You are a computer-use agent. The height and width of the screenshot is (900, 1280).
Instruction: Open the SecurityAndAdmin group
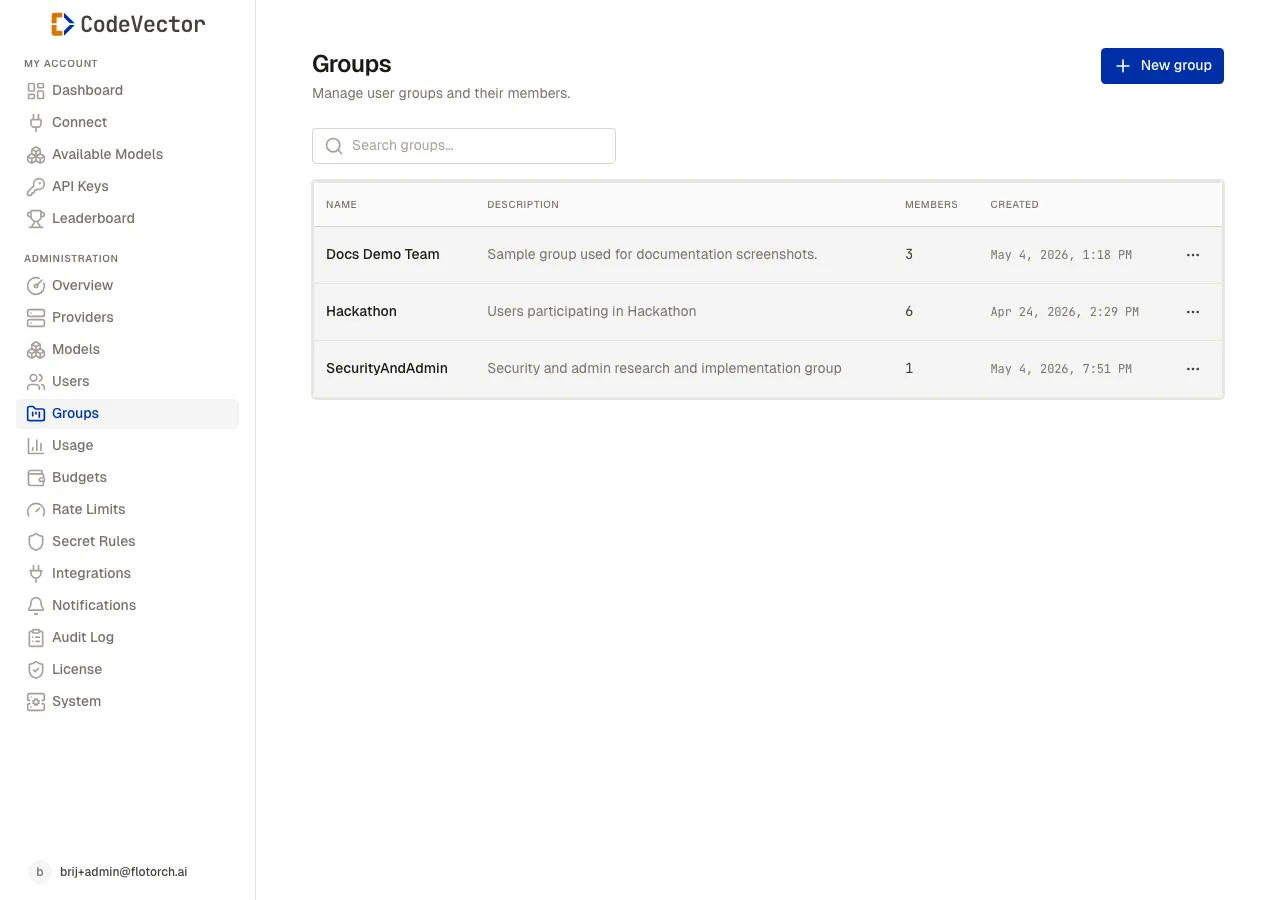[387, 369]
